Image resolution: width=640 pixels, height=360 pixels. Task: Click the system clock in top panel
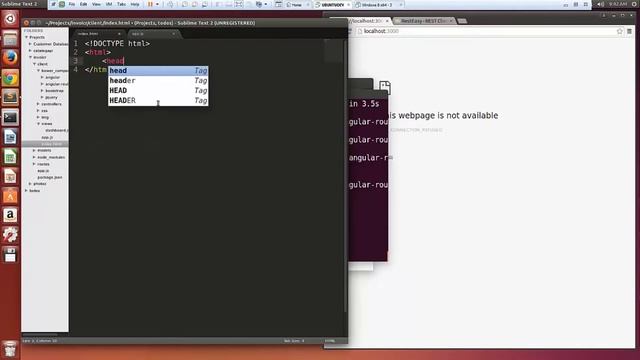pyautogui.click(x=618, y=4)
